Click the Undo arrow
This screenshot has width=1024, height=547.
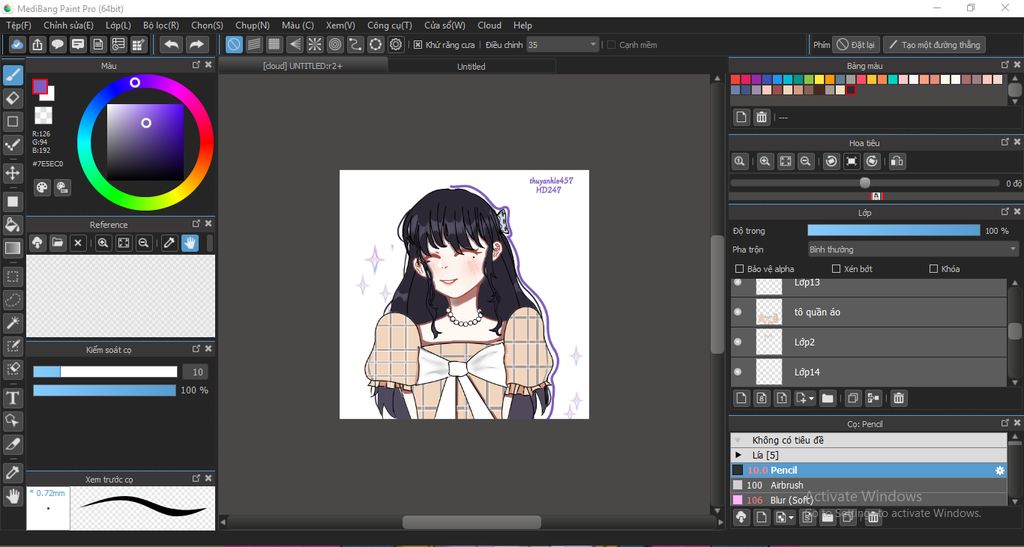click(171, 44)
